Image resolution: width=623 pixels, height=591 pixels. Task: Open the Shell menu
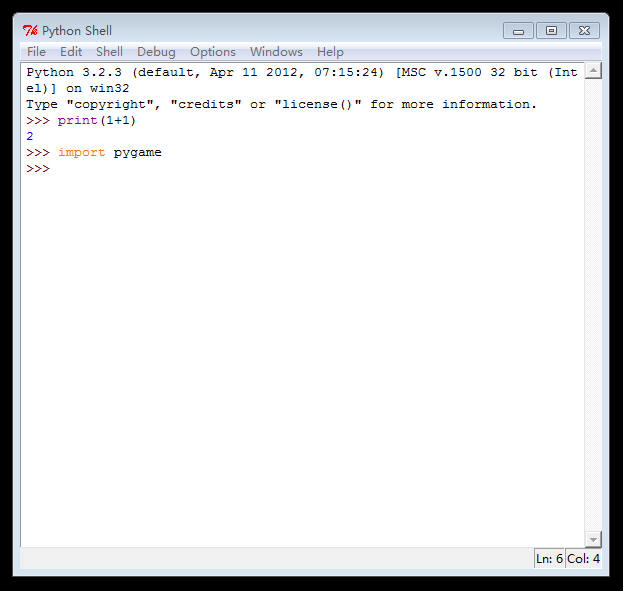pyautogui.click(x=109, y=52)
